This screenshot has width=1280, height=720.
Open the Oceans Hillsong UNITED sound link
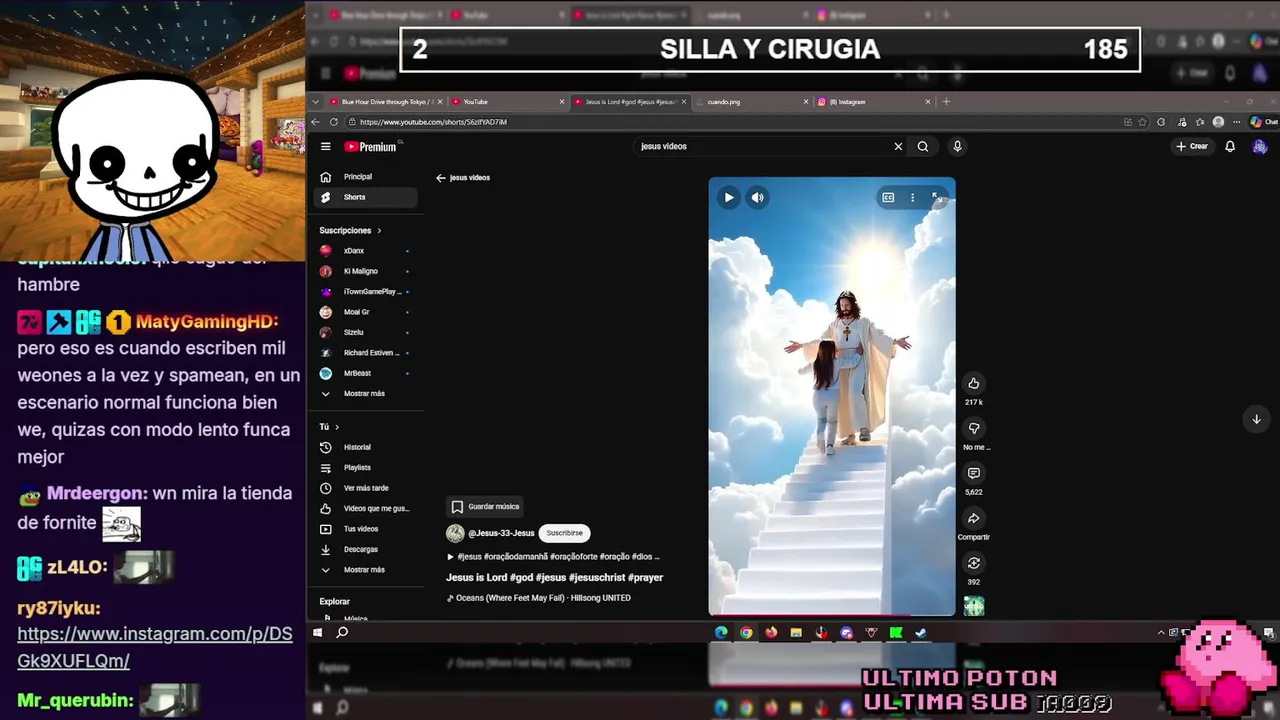[538, 598]
